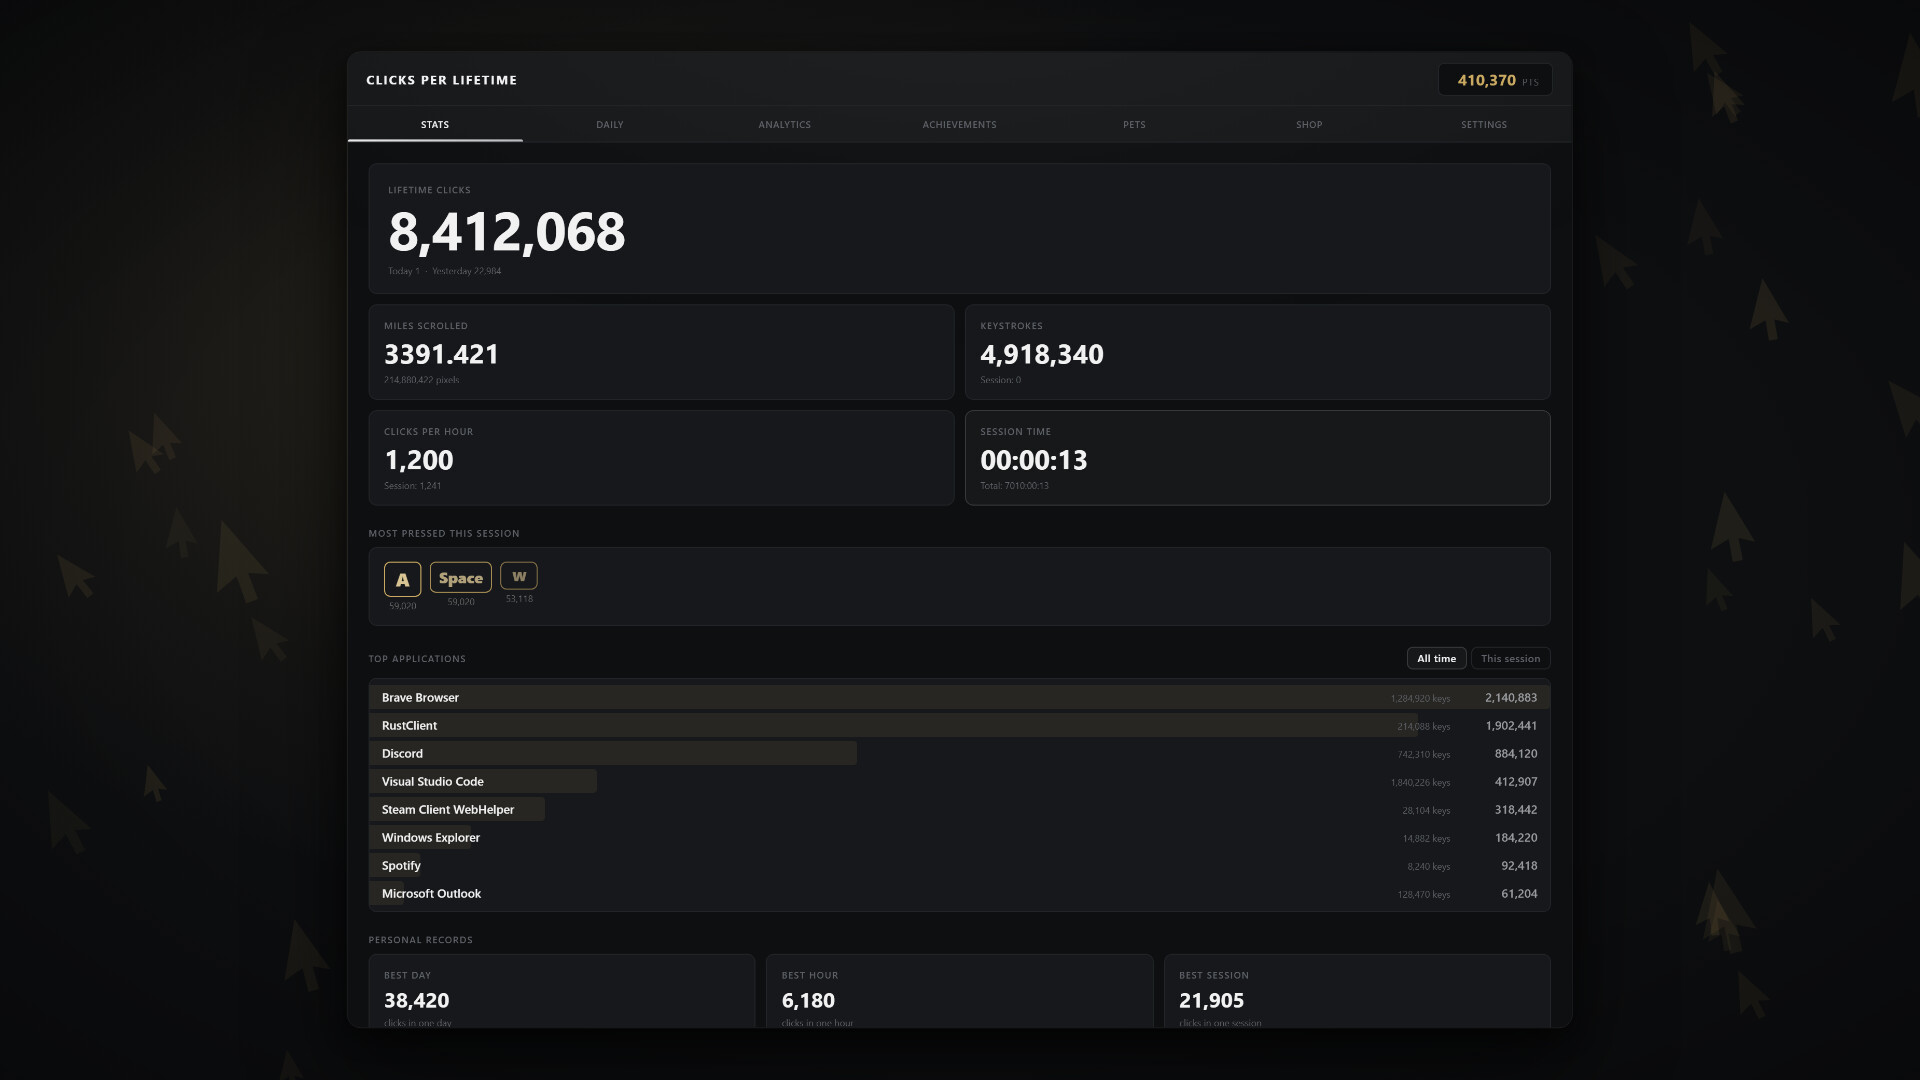Click Discord's 742,310 keys value
The image size is (1920, 1080).
pyautogui.click(x=1423, y=754)
